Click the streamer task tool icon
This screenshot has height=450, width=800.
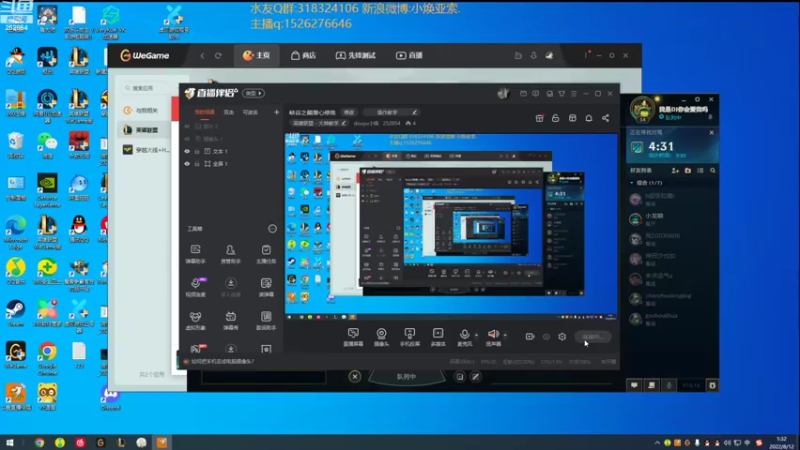(x=266, y=249)
